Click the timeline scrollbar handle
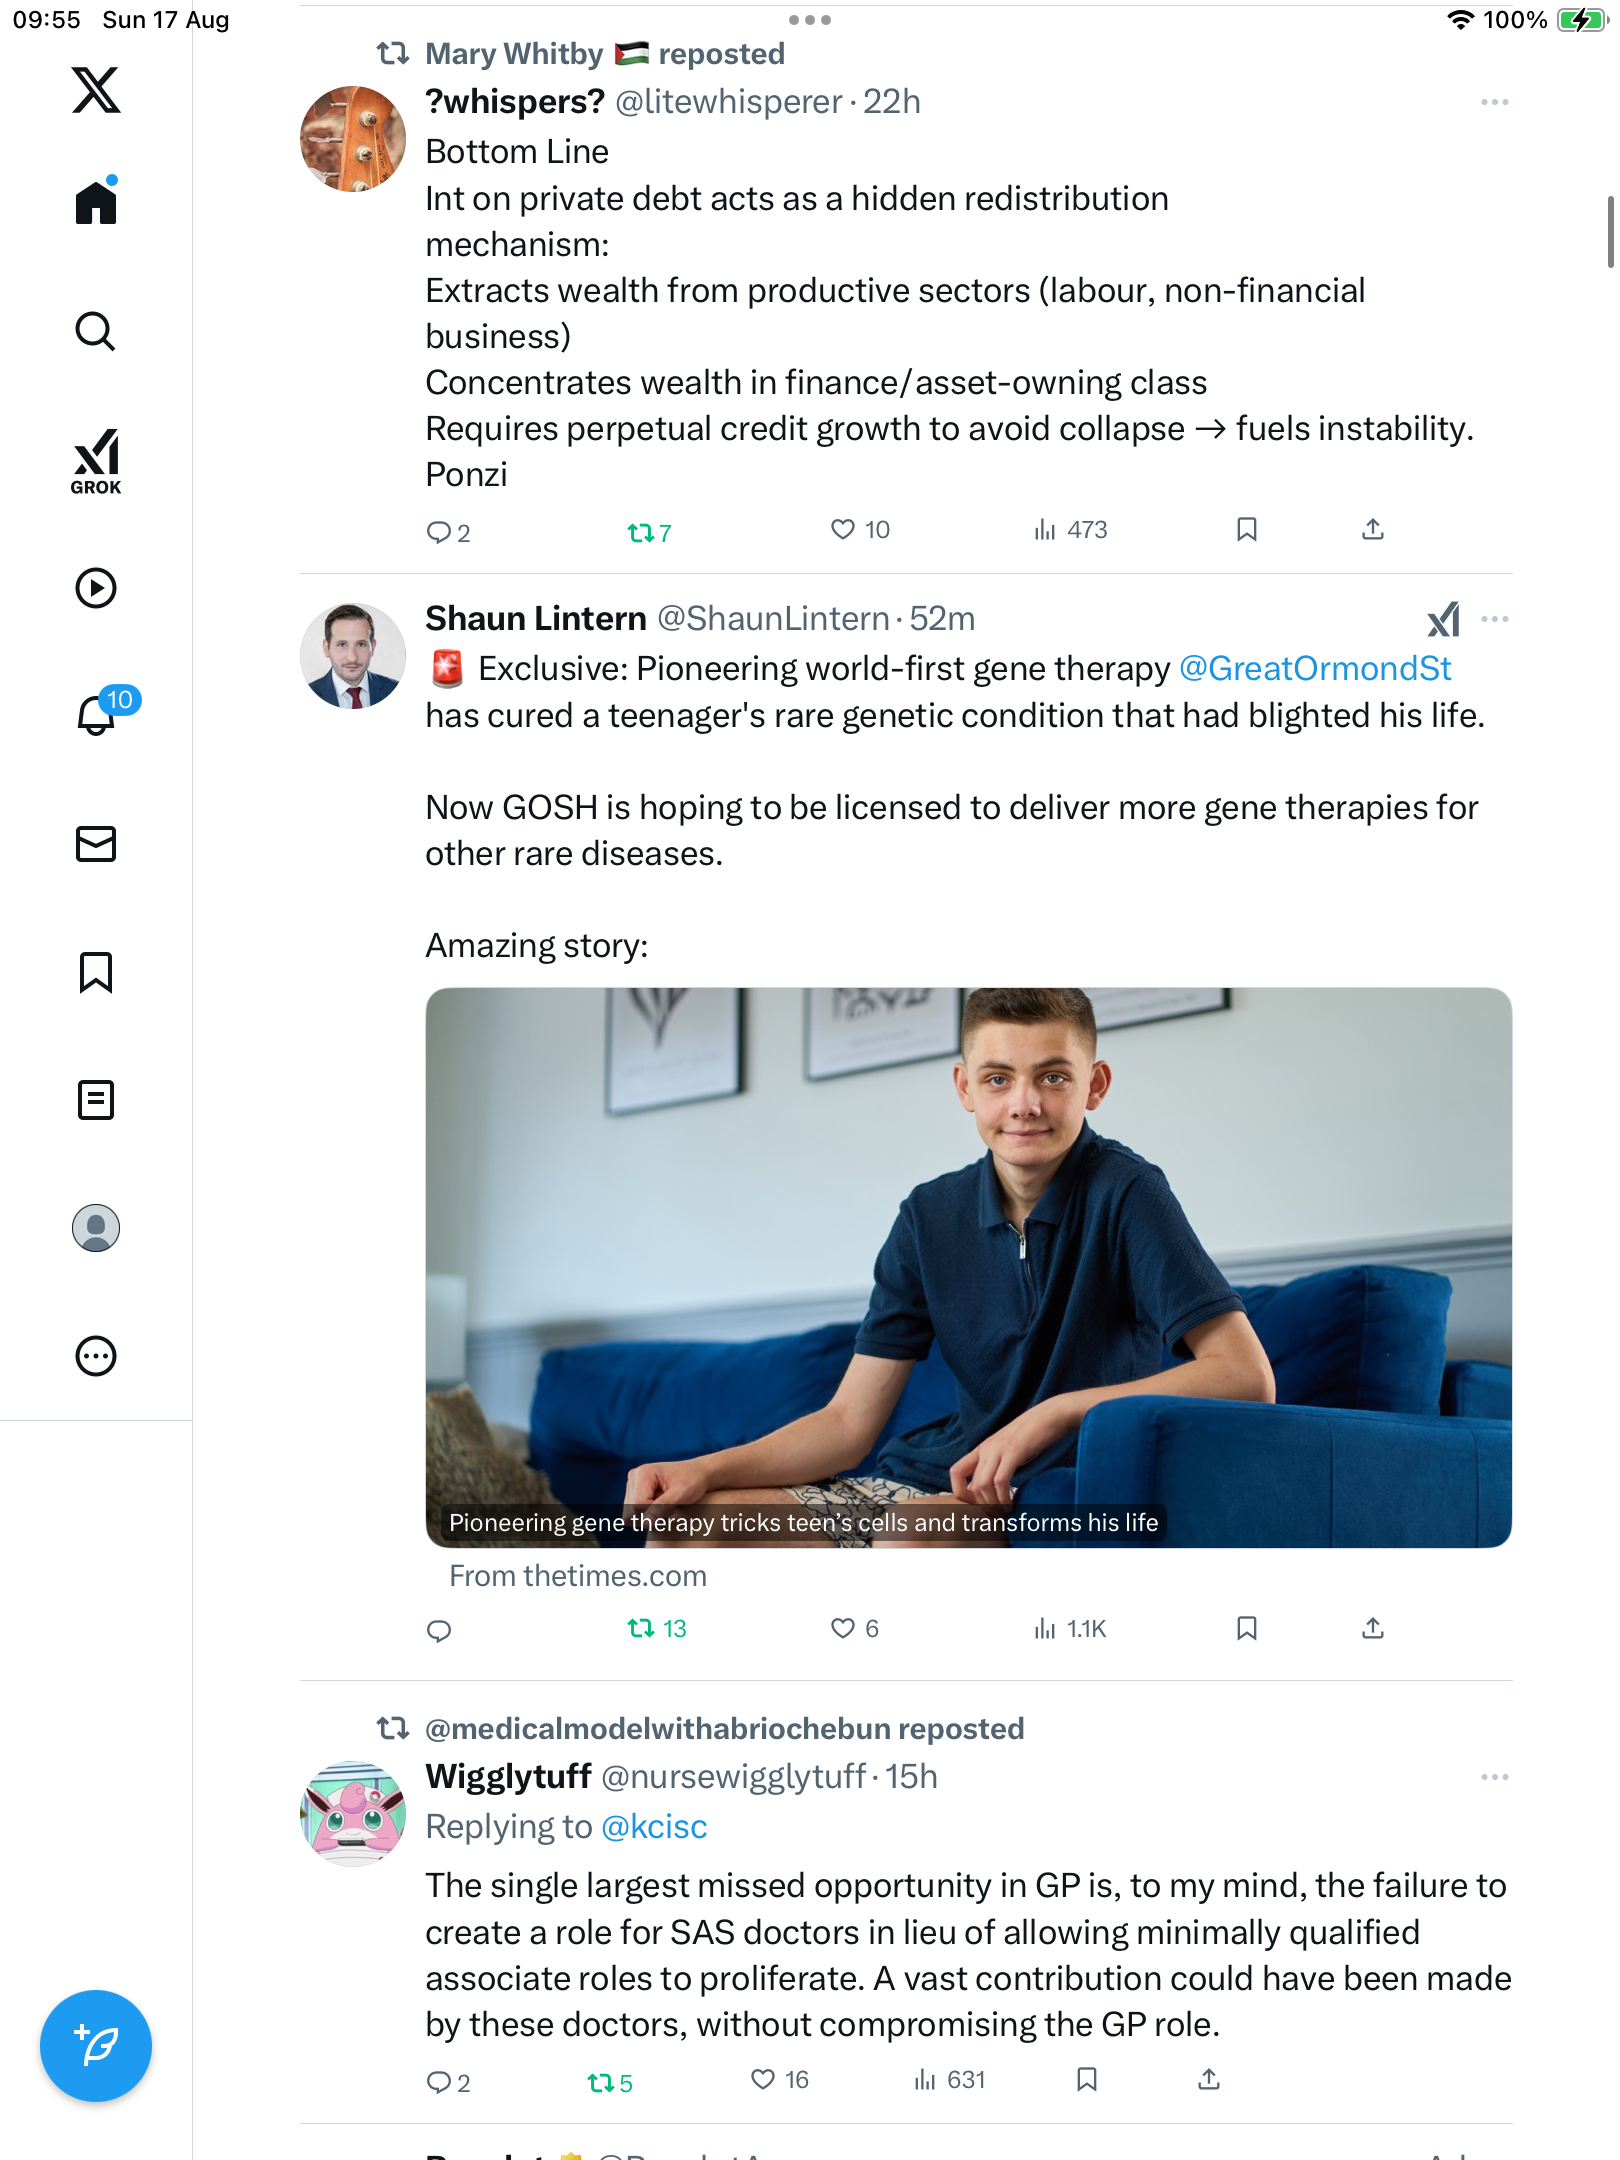Image resolution: width=1620 pixels, height=2160 pixels. 1609,232
